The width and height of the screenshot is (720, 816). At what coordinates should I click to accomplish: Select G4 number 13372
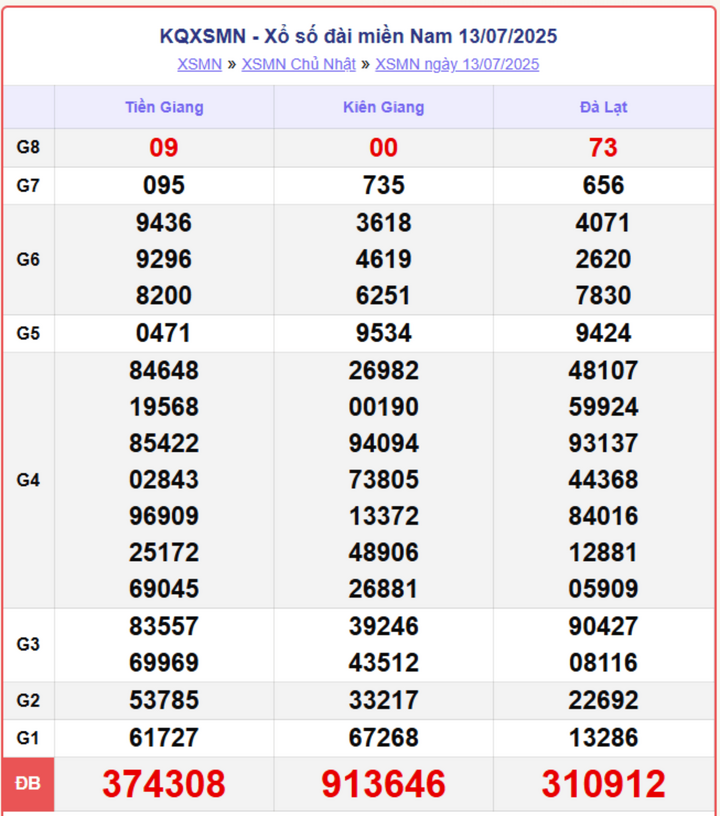[383, 516]
